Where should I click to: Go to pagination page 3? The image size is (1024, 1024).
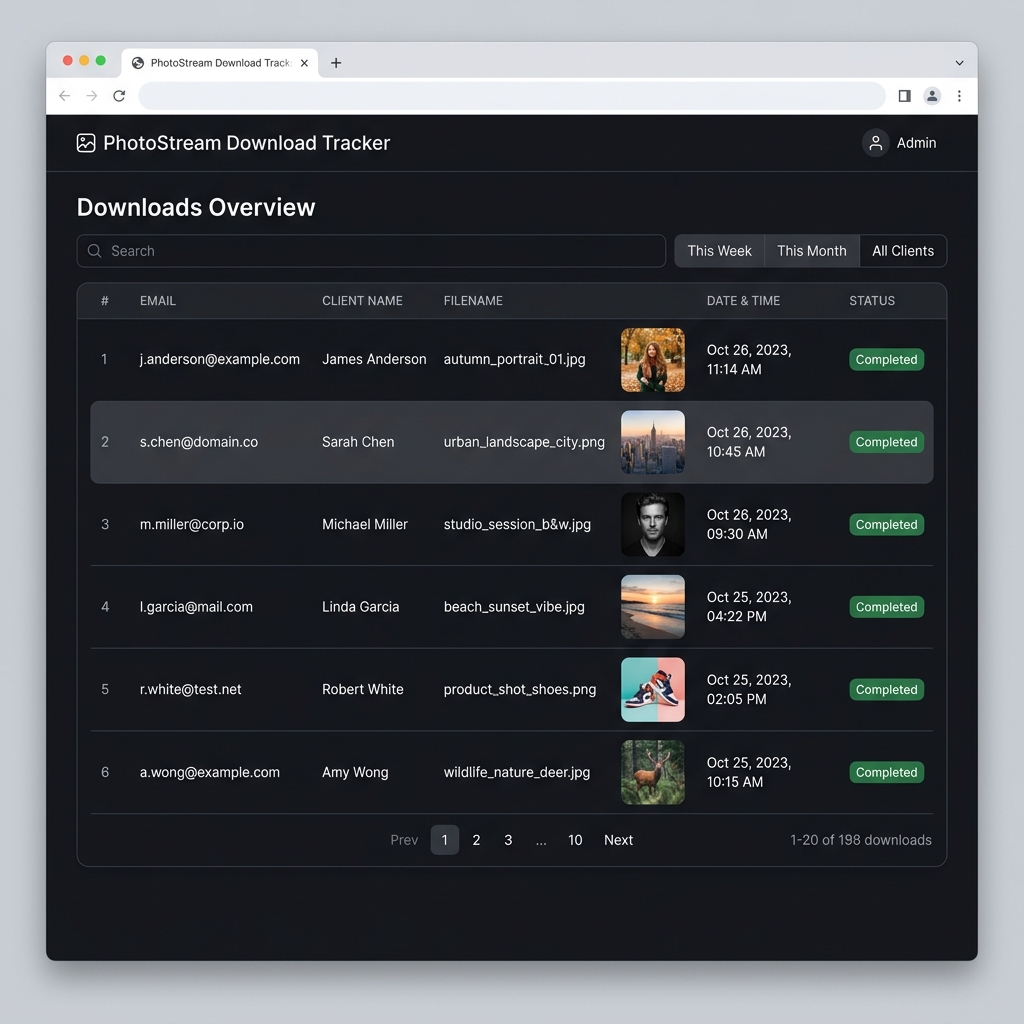(x=508, y=840)
